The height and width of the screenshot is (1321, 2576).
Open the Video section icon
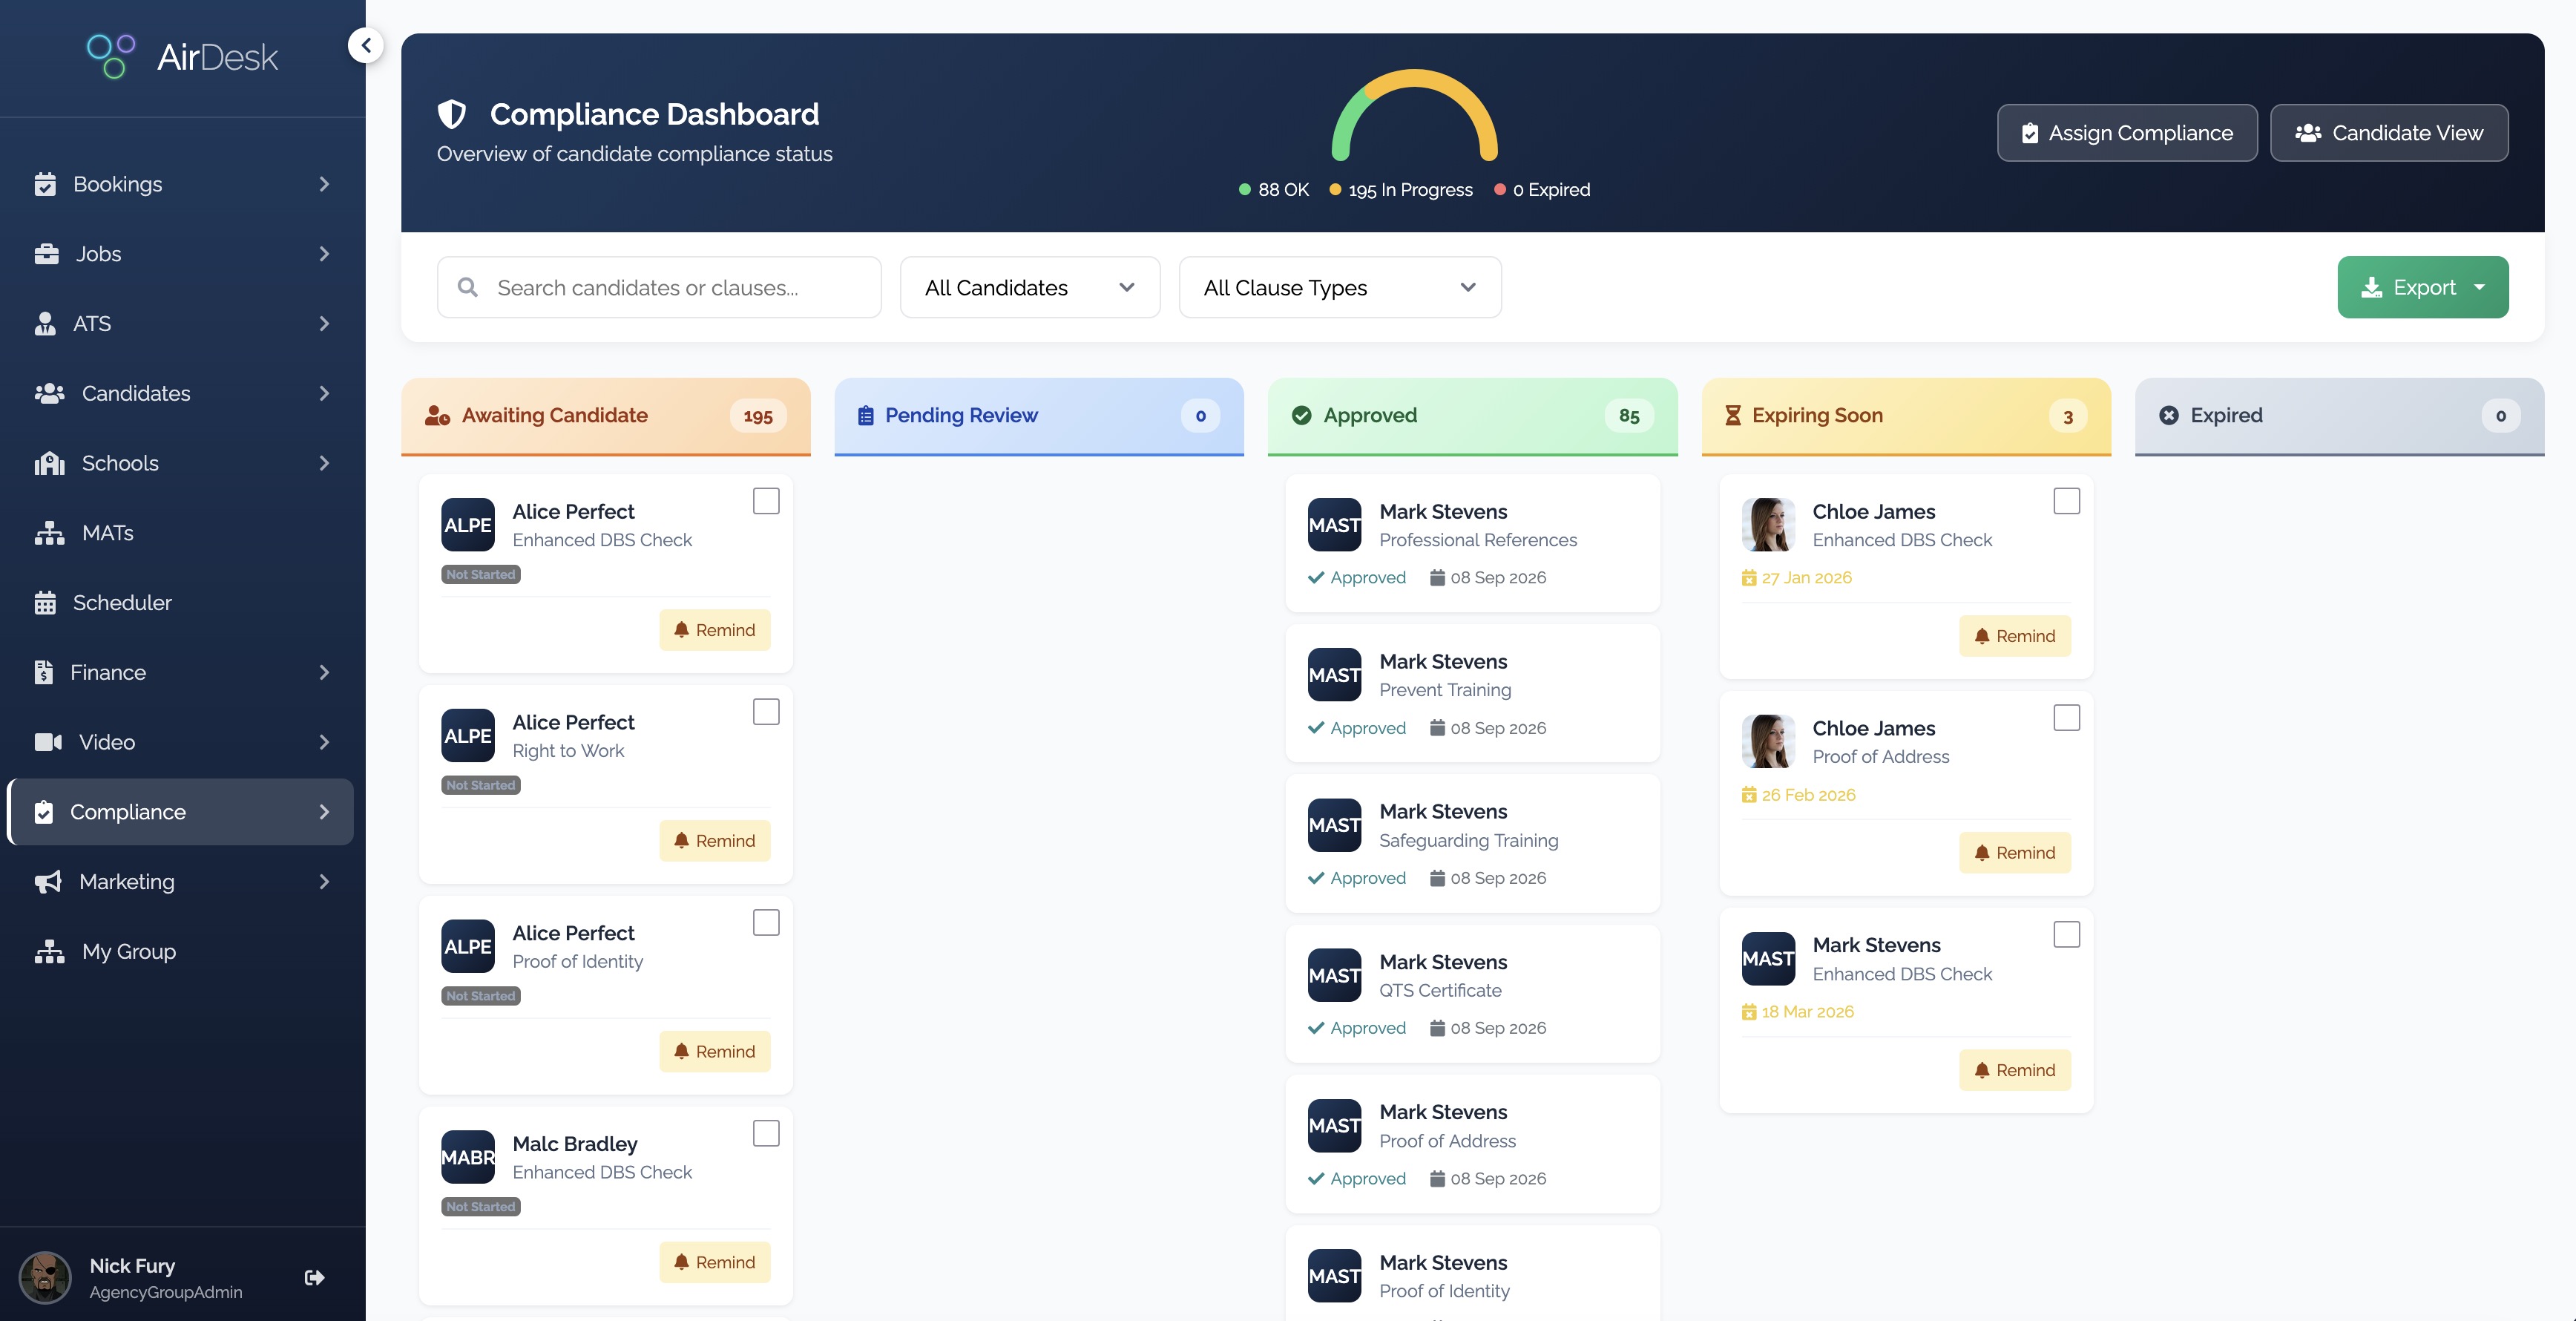48,742
